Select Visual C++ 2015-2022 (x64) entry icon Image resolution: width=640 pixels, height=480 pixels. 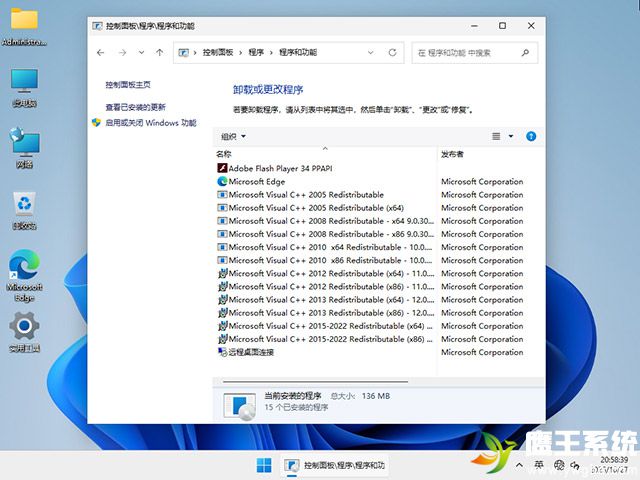point(222,326)
